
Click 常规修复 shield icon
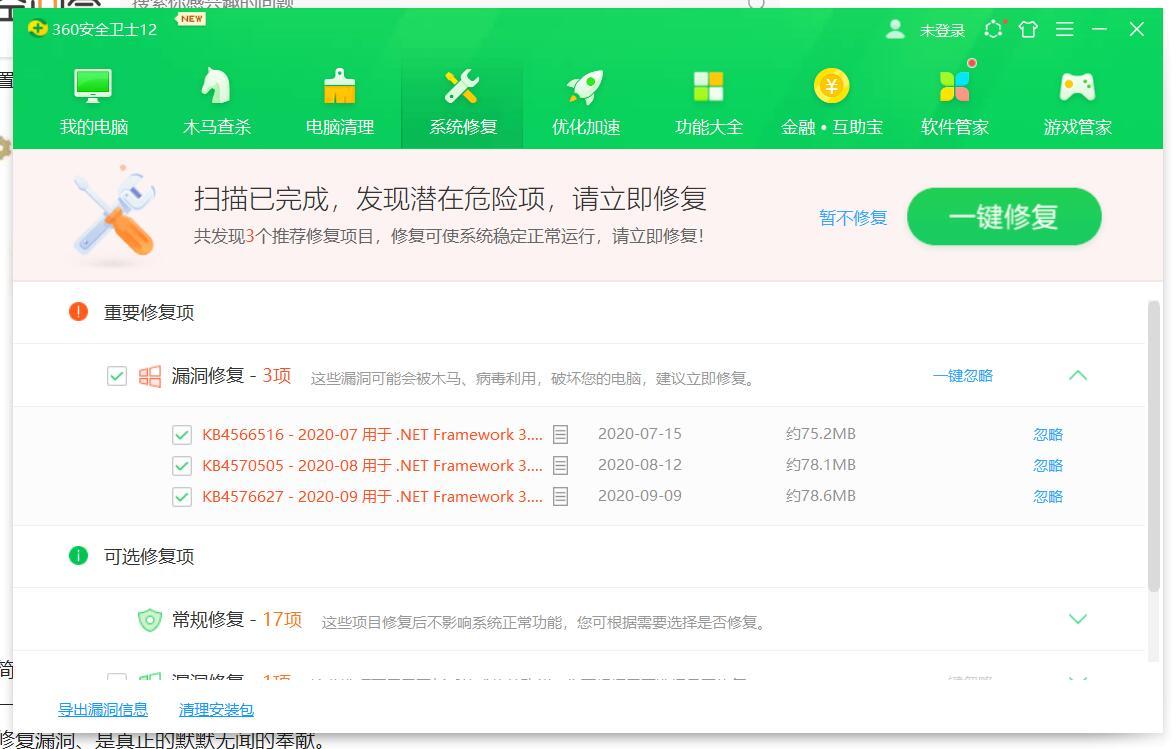(x=150, y=620)
